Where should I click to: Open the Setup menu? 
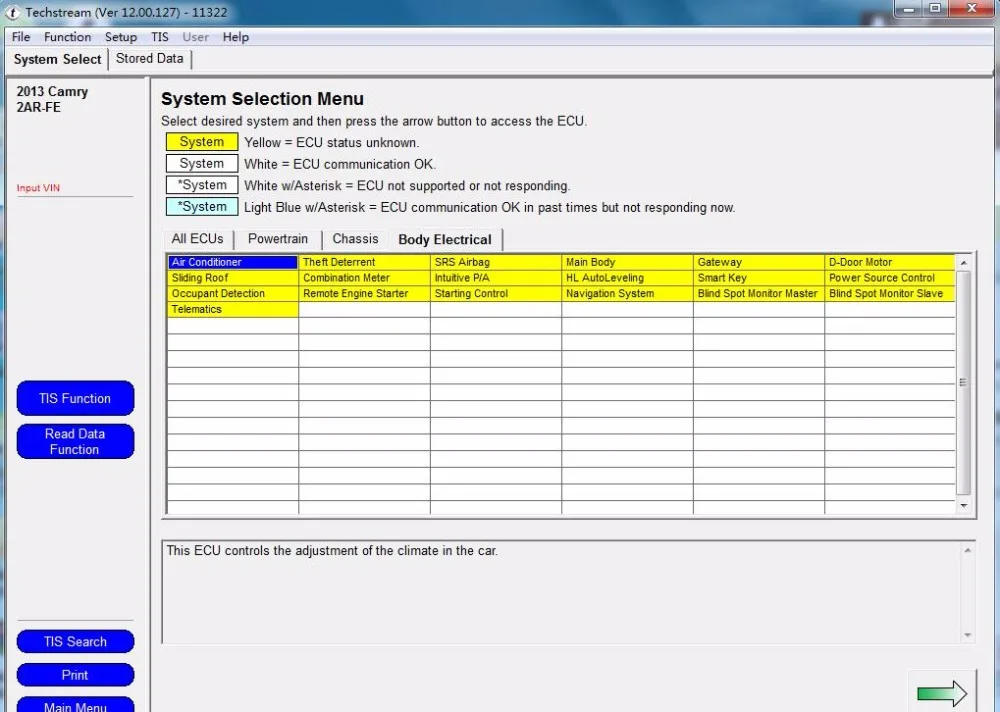pyautogui.click(x=121, y=37)
